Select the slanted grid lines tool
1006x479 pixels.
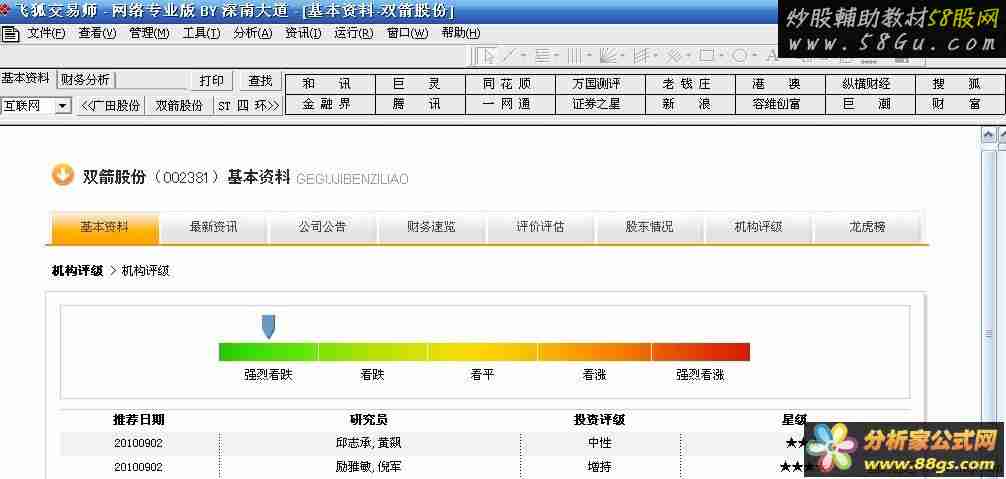pyautogui.click(x=640, y=56)
